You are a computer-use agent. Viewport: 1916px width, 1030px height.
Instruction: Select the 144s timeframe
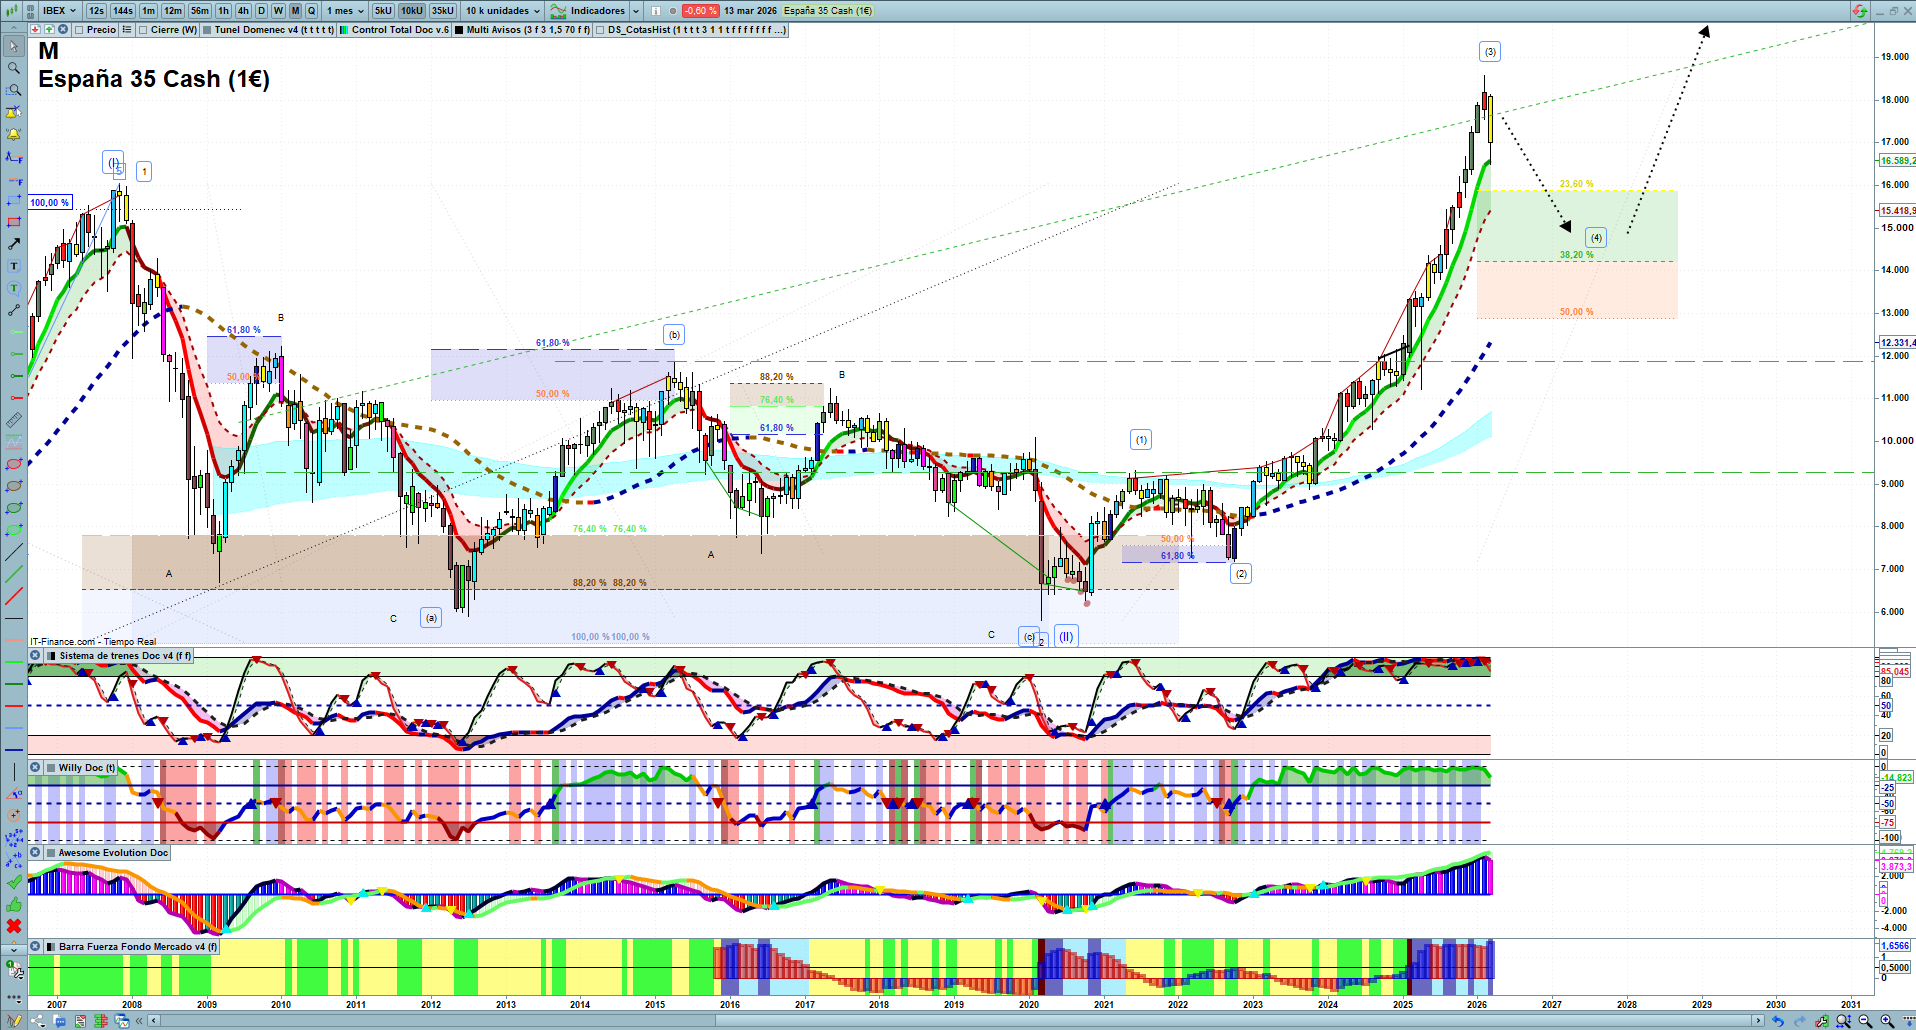point(123,11)
